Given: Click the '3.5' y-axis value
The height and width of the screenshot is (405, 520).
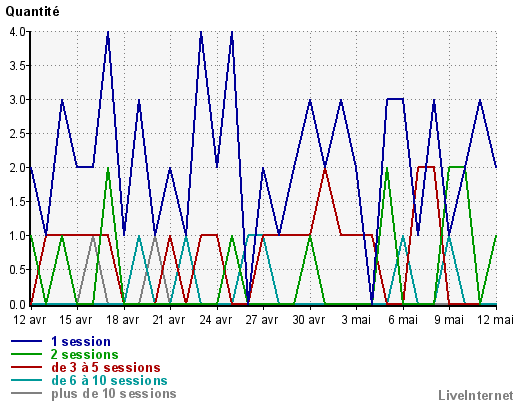Looking at the screenshot, I should [18, 66].
